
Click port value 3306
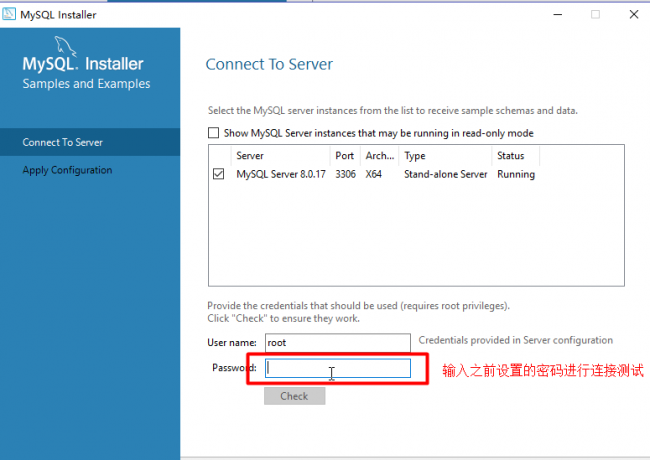pyautogui.click(x=345, y=174)
